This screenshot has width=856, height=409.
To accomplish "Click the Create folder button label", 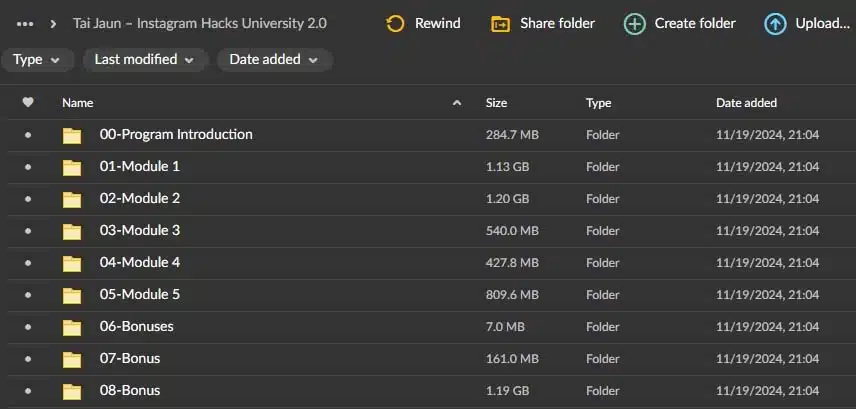I will [695, 23].
